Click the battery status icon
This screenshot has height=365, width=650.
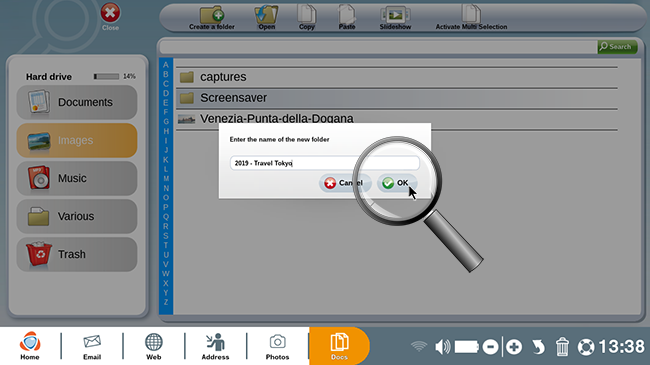pyautogui.click(x=467, y=347)
